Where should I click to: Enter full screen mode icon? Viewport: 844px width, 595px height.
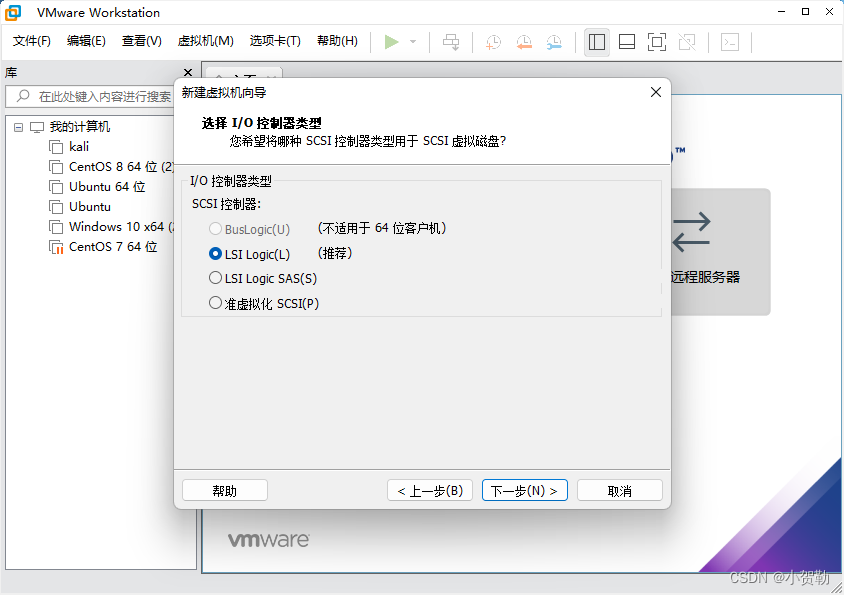pyautogui.click(x=657, y=42)
